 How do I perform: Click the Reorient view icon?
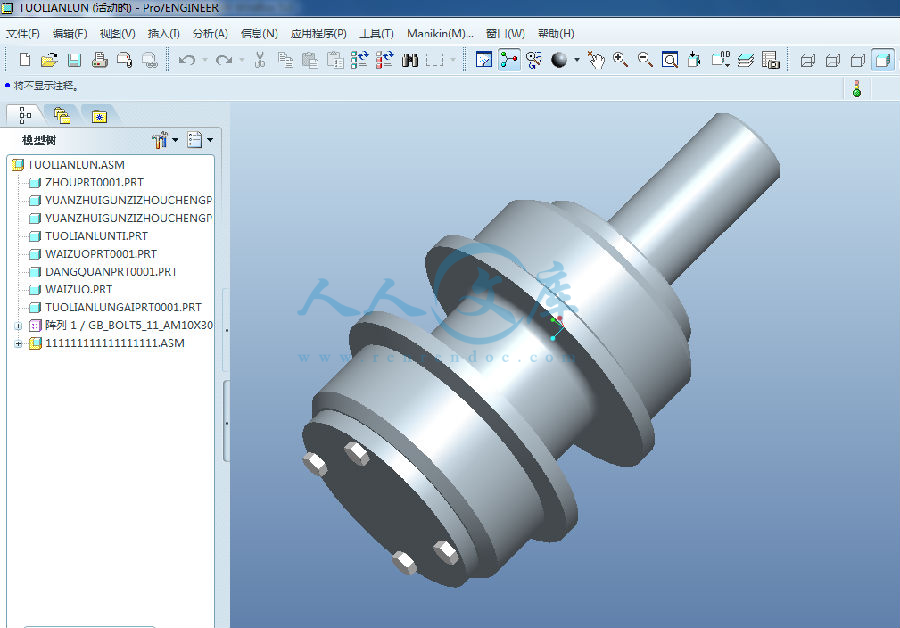(x=695, y=60)
